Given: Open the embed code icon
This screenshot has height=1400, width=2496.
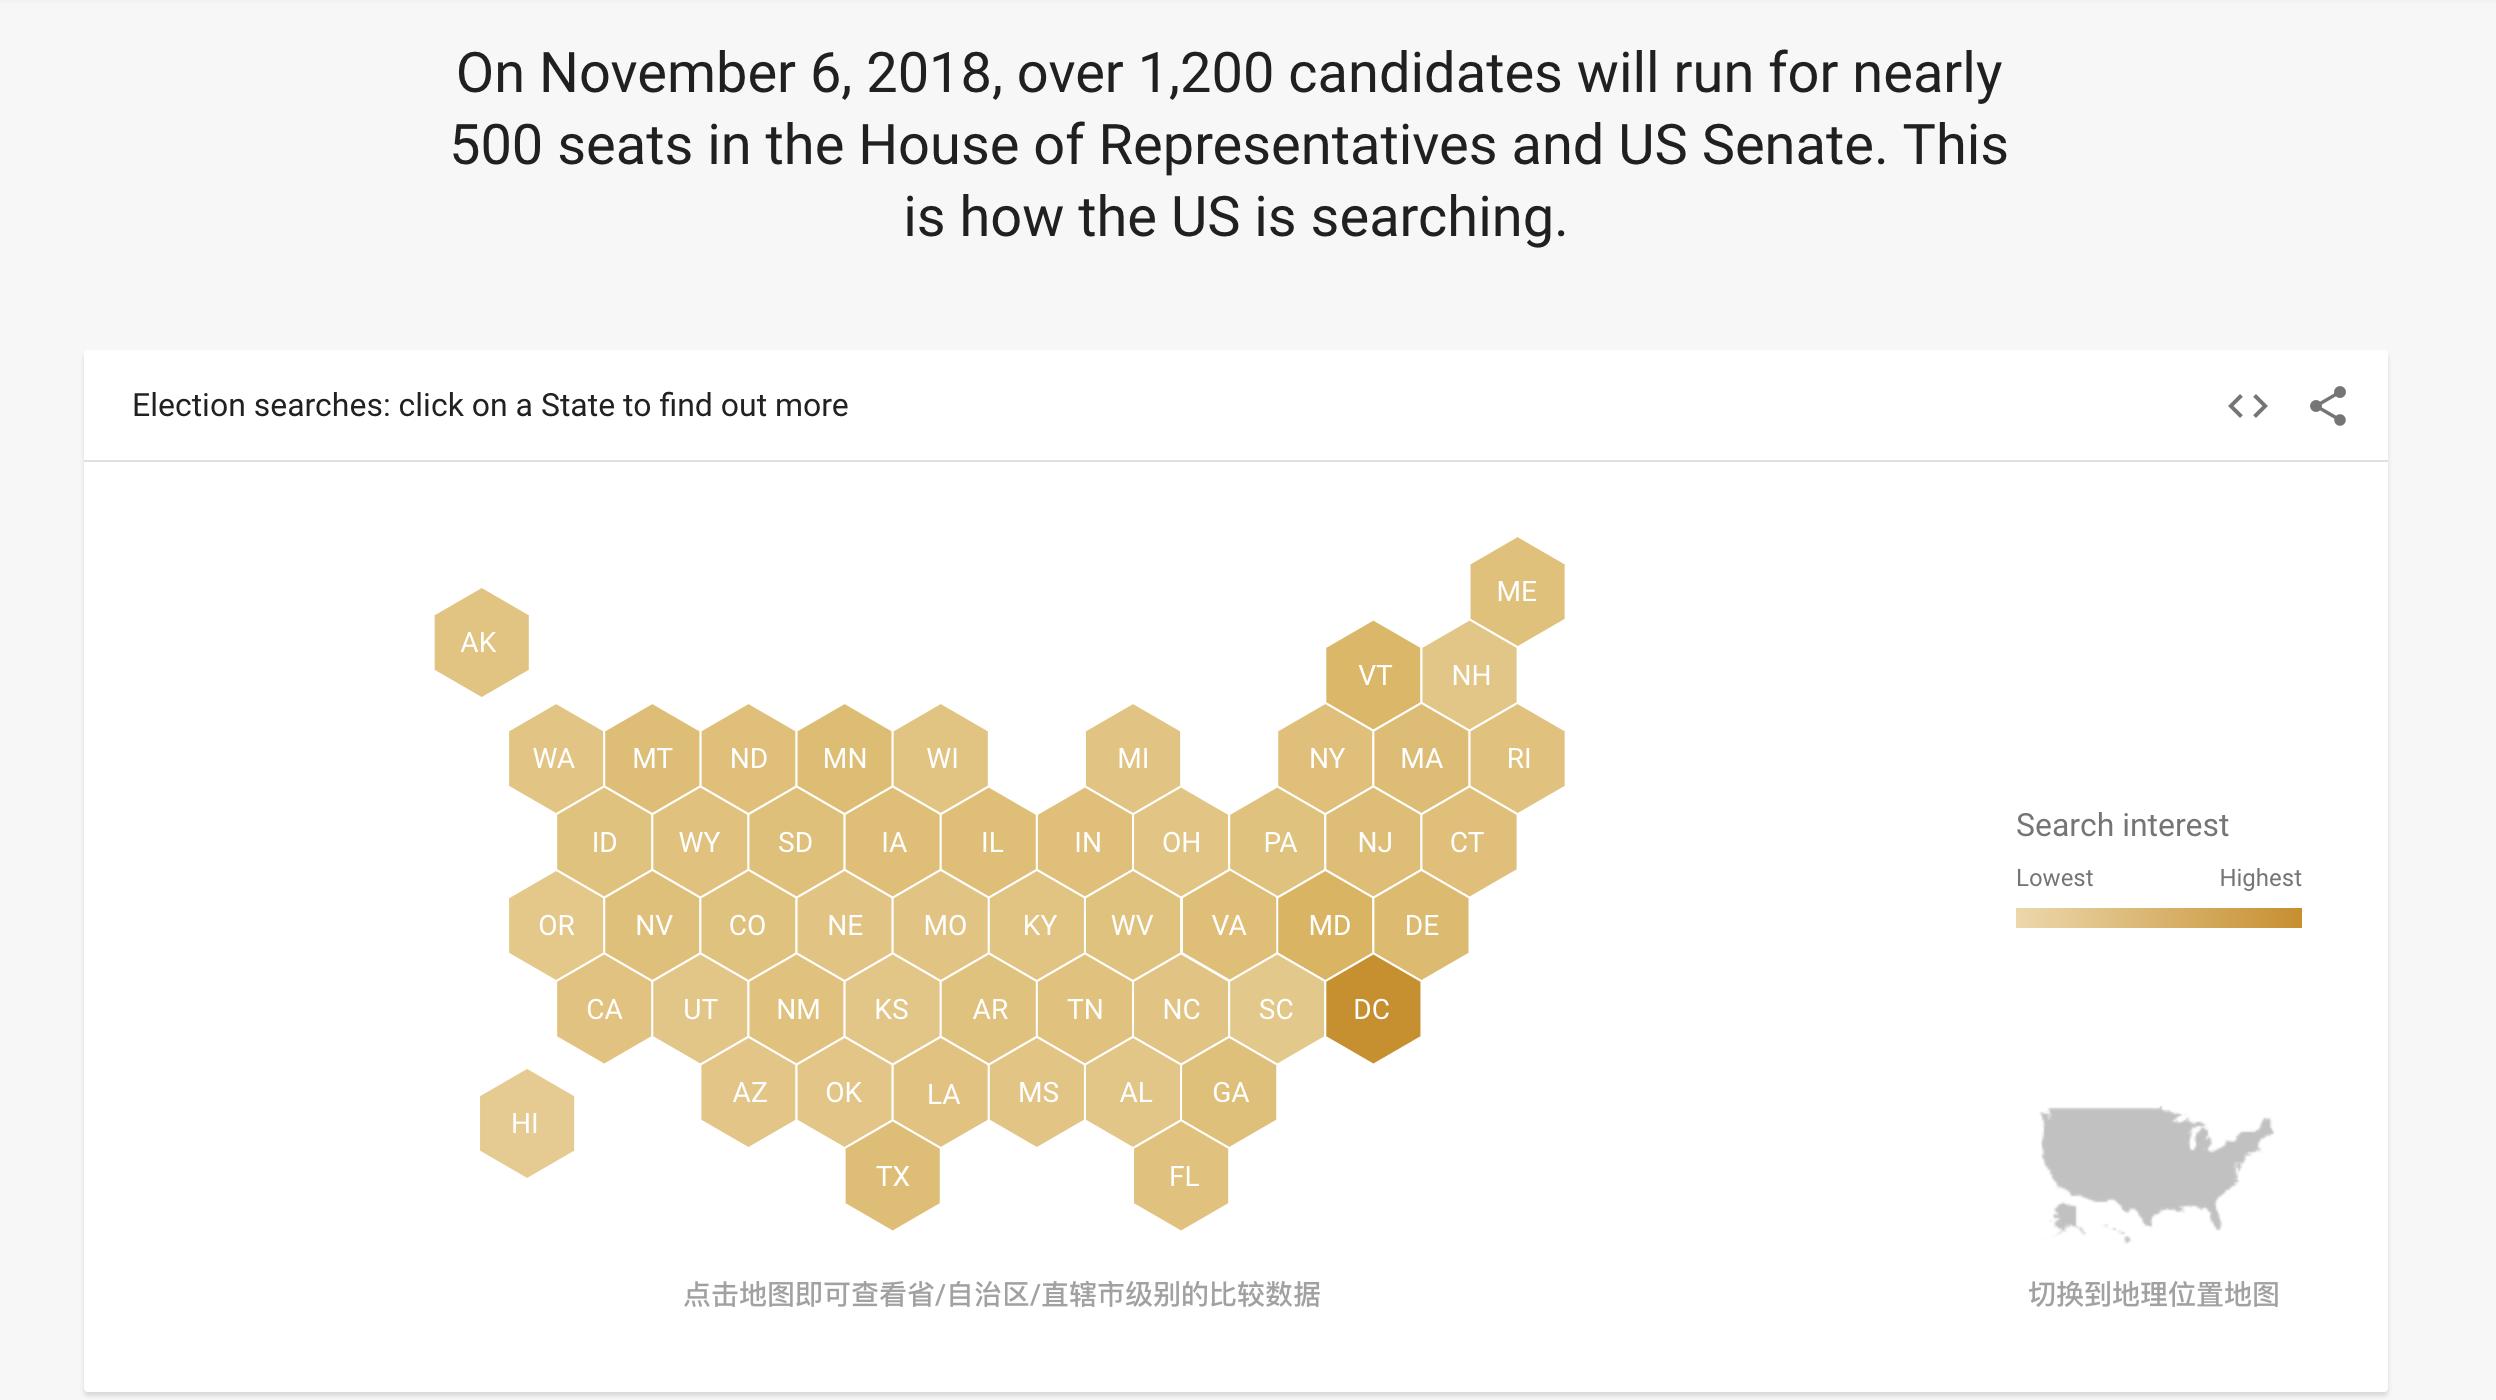Looking at the screenshot, I should 2248,406.
